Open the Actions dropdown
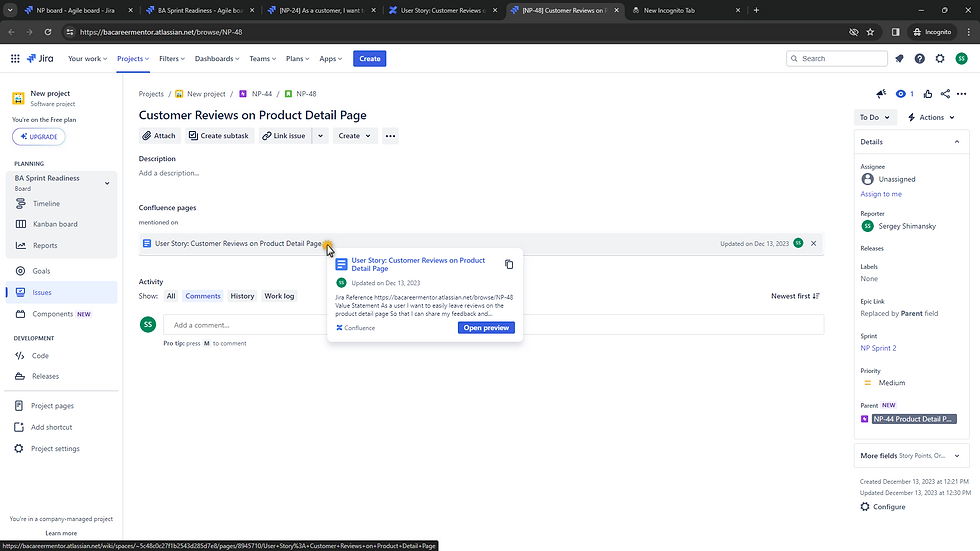980x551 pixels. click(x=931, y=117)
